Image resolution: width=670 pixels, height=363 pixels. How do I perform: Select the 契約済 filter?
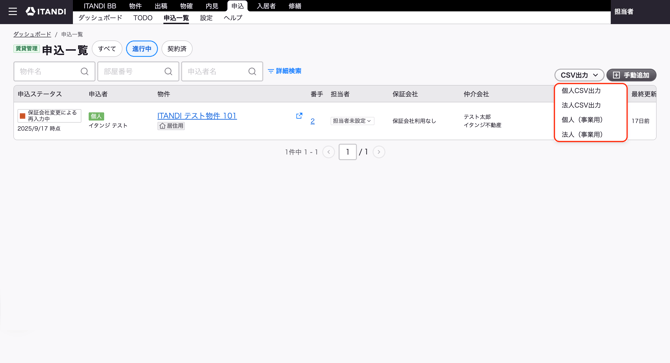(177, 49)
